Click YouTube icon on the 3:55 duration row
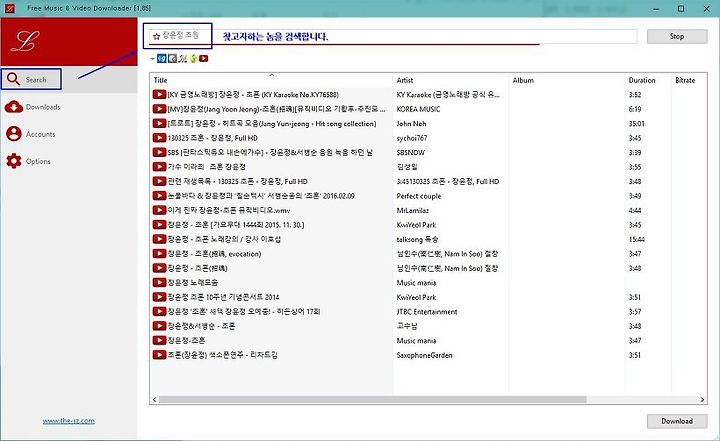720x441 pixels. point(159,167)
